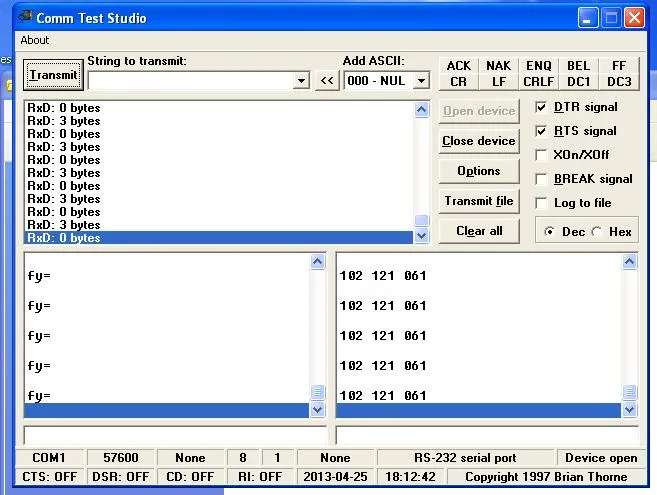Insert the CRLF control characters
The image size is (657, 495).
click(538, 82)
